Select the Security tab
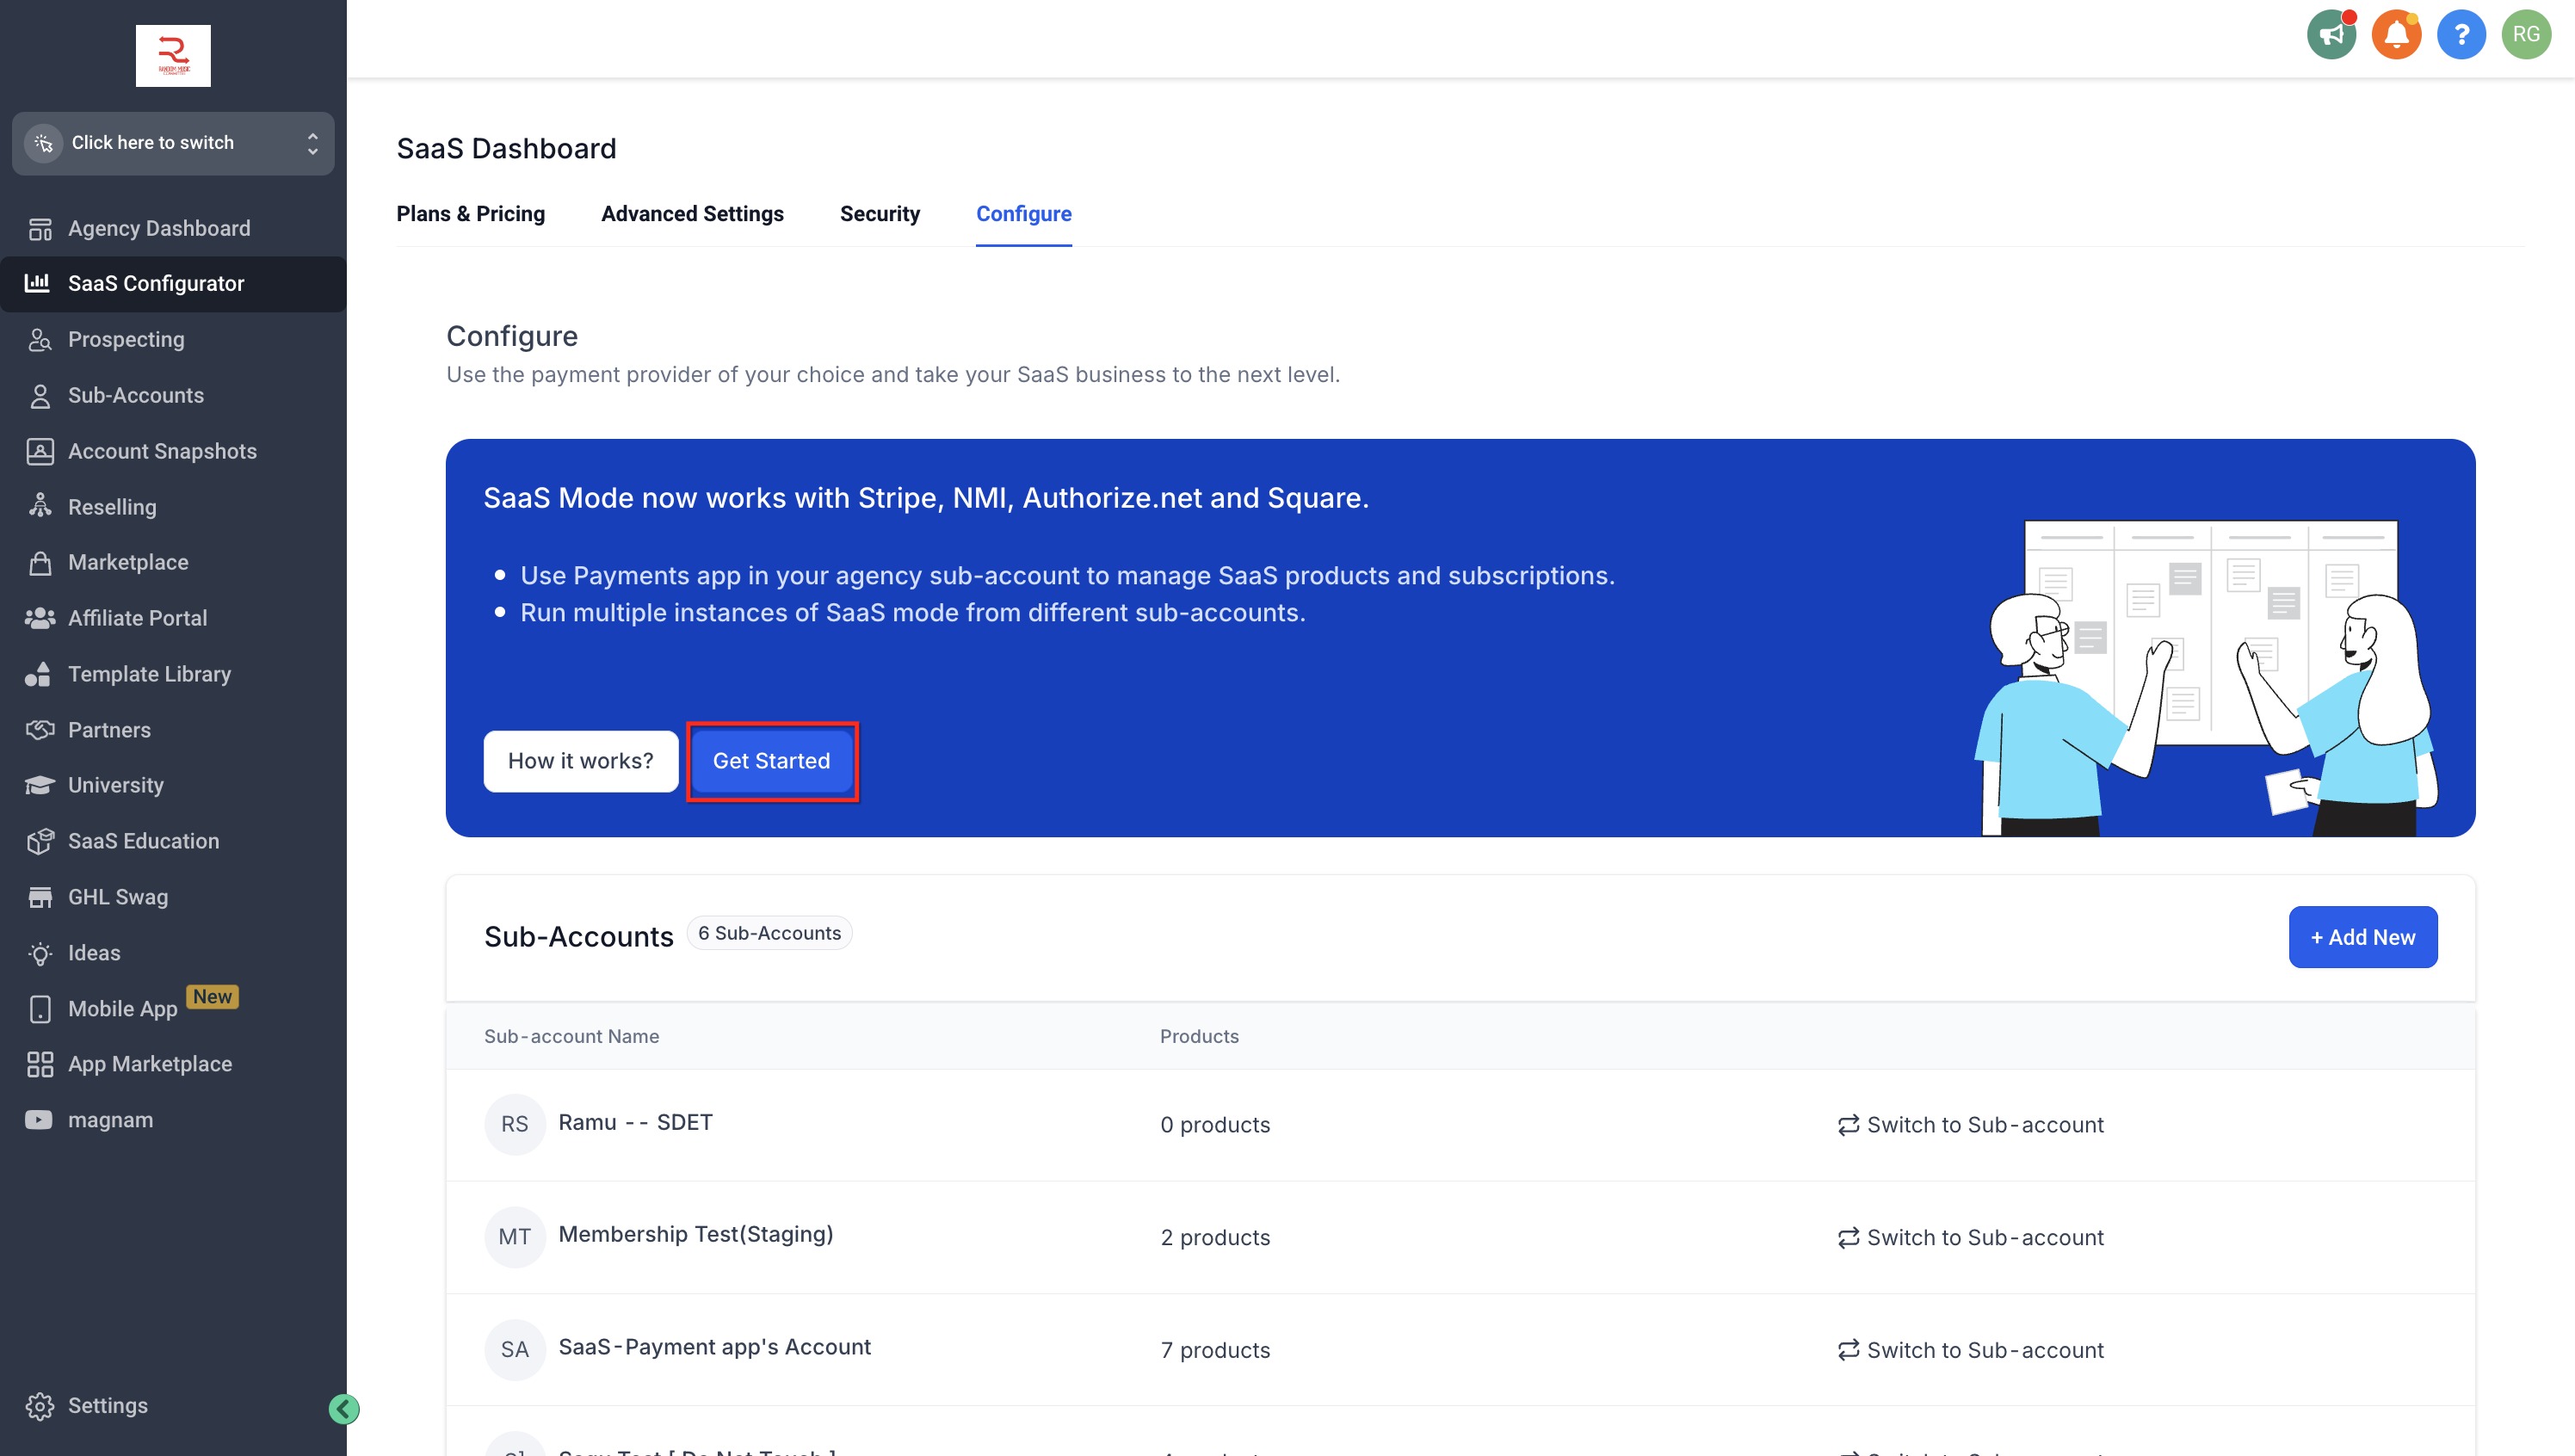The image size is (2575, 1456). (879, 214)
